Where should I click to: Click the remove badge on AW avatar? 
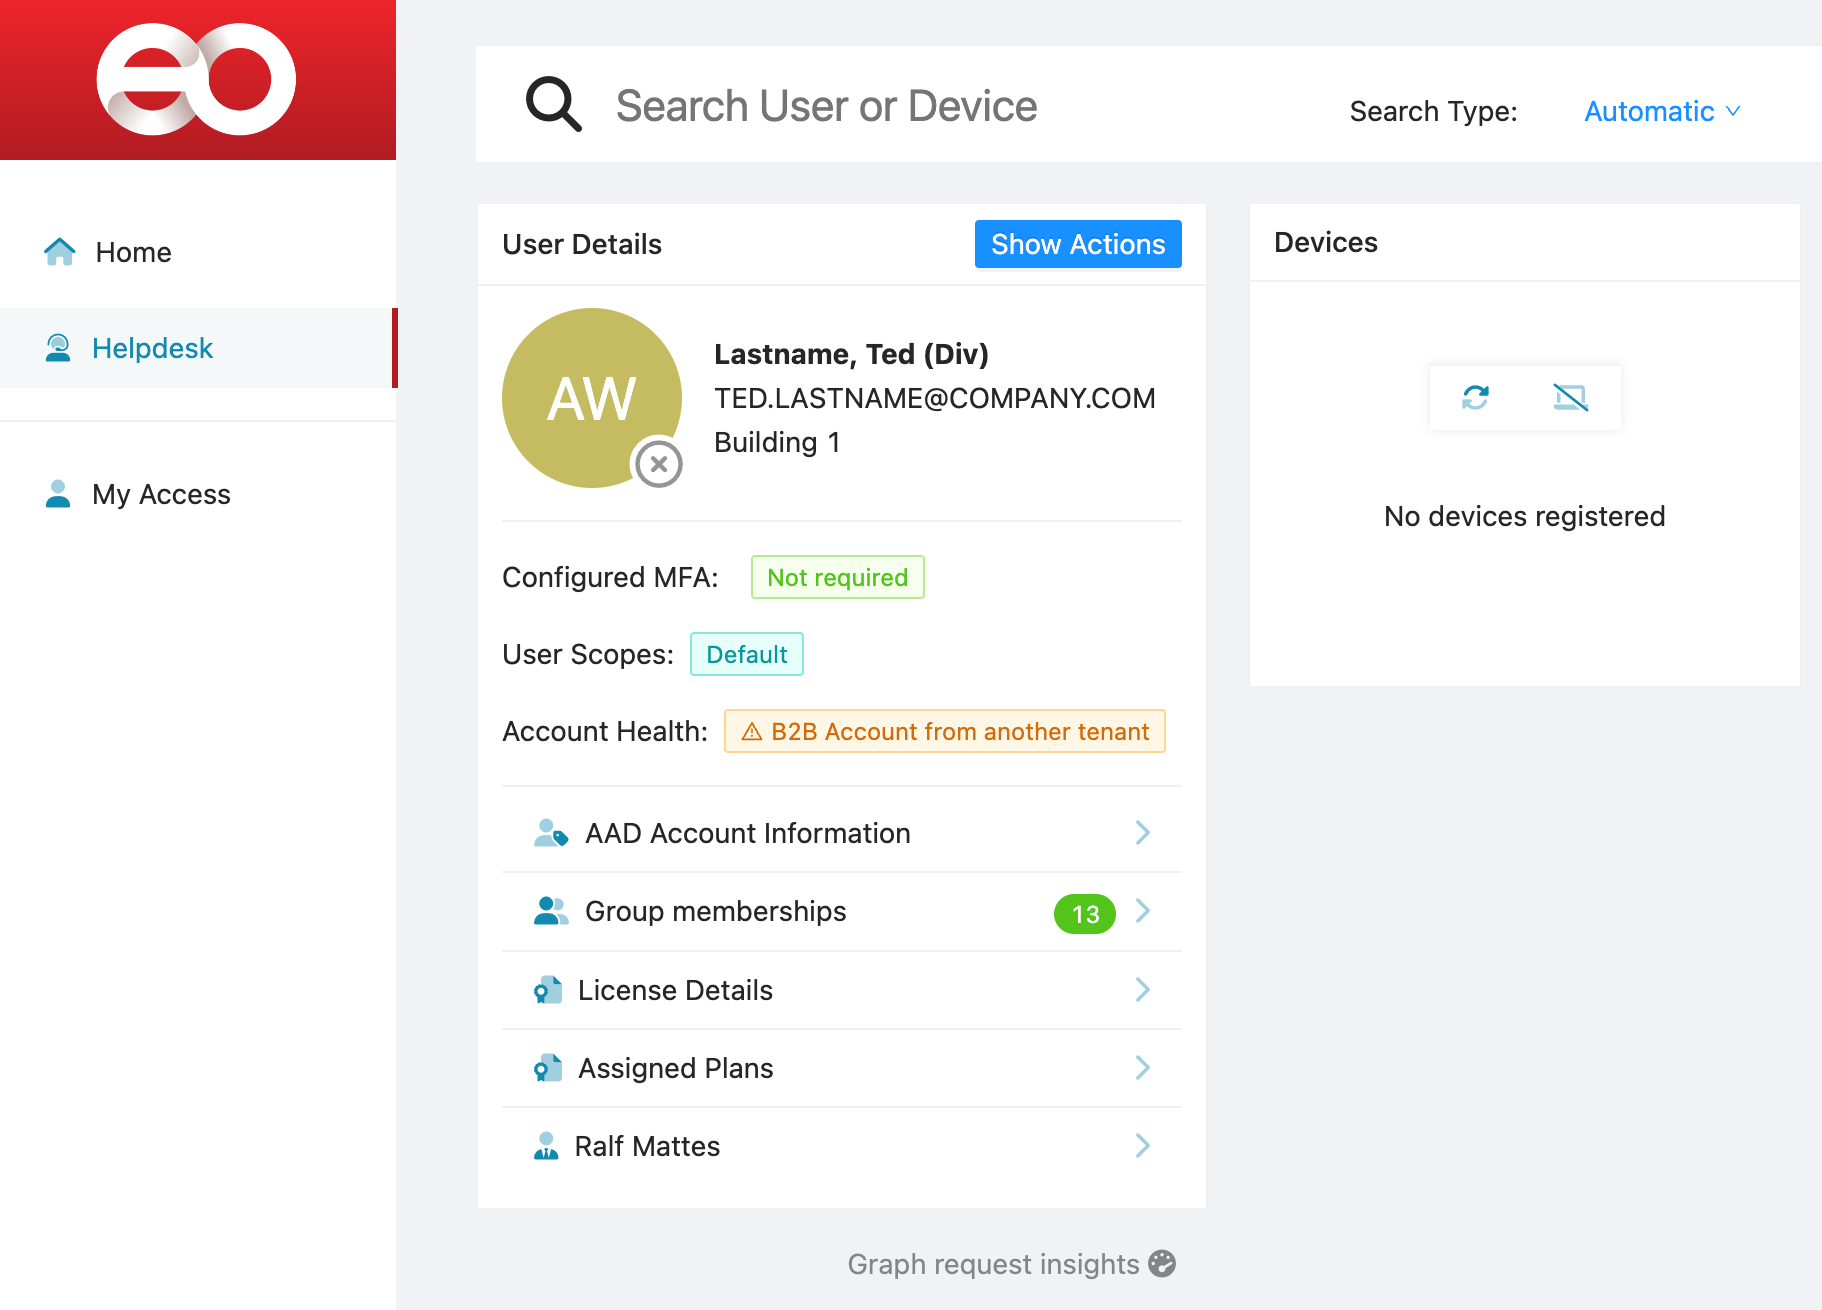click(659, 464)
